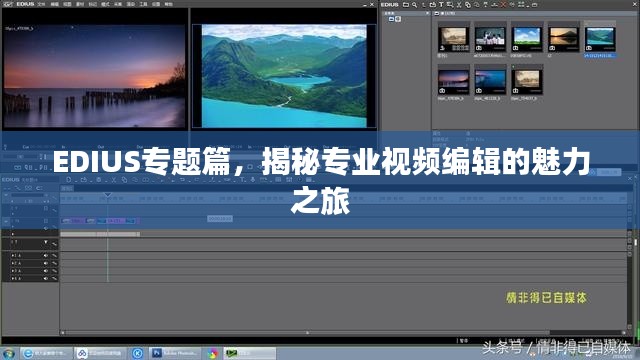
Task: Open the Windows Start button
Action: pyautogui.click(x=8, y=353)
